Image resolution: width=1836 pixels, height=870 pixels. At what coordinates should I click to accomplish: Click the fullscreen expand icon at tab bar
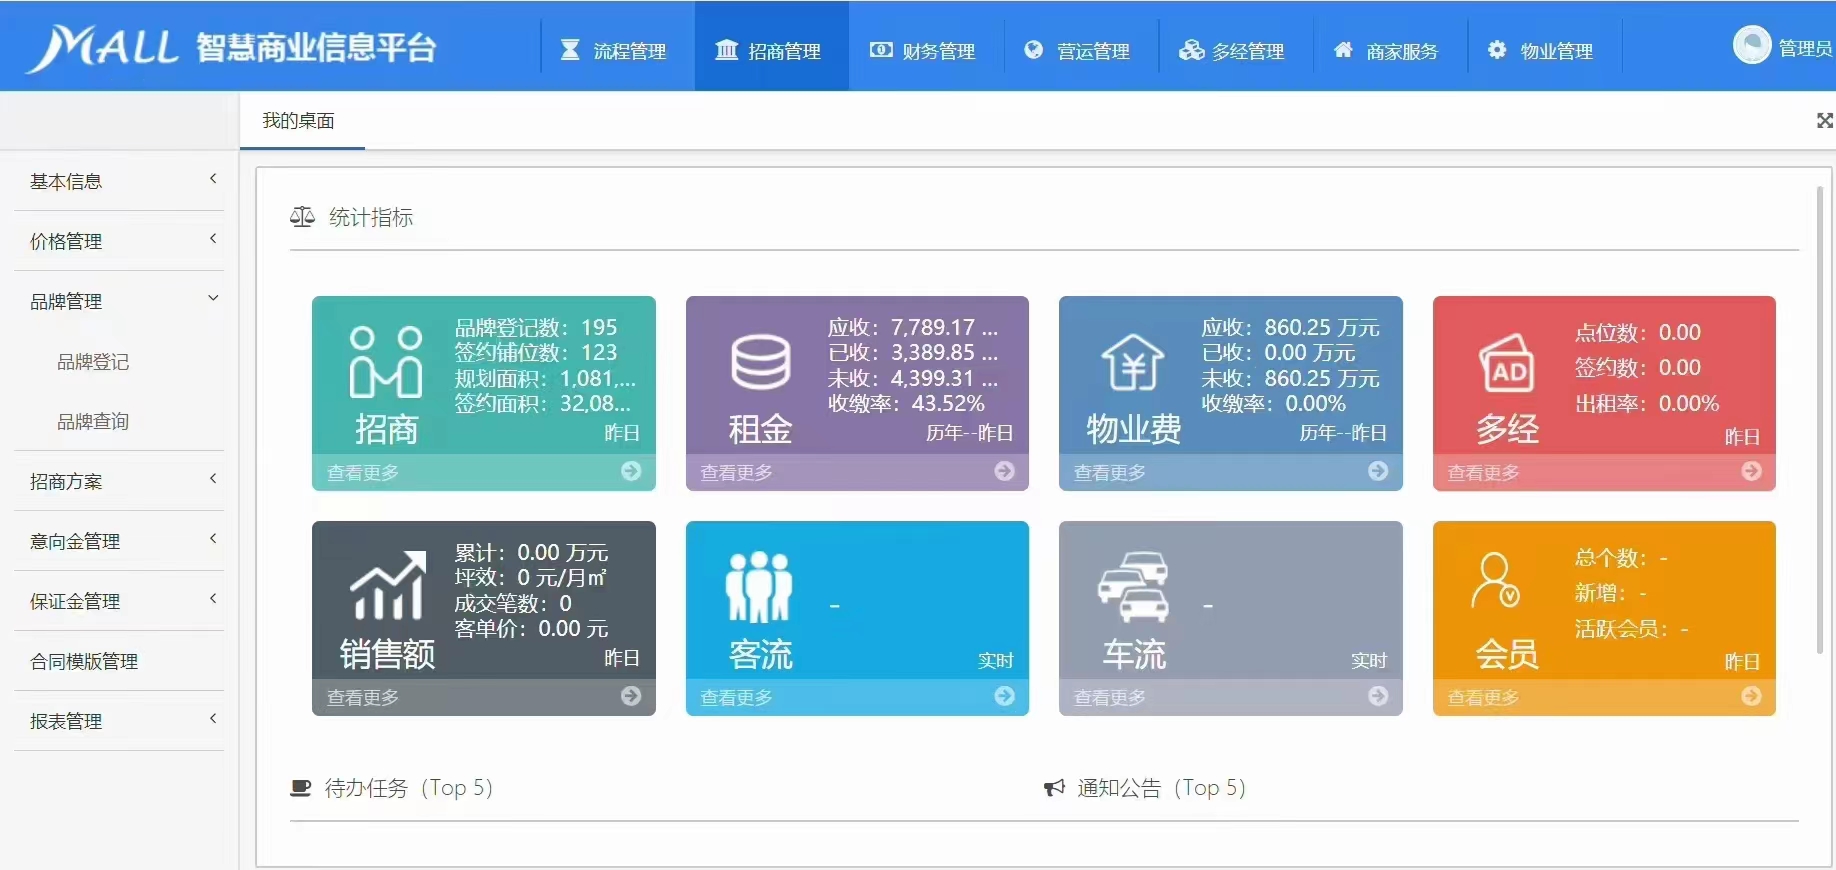1825,121
